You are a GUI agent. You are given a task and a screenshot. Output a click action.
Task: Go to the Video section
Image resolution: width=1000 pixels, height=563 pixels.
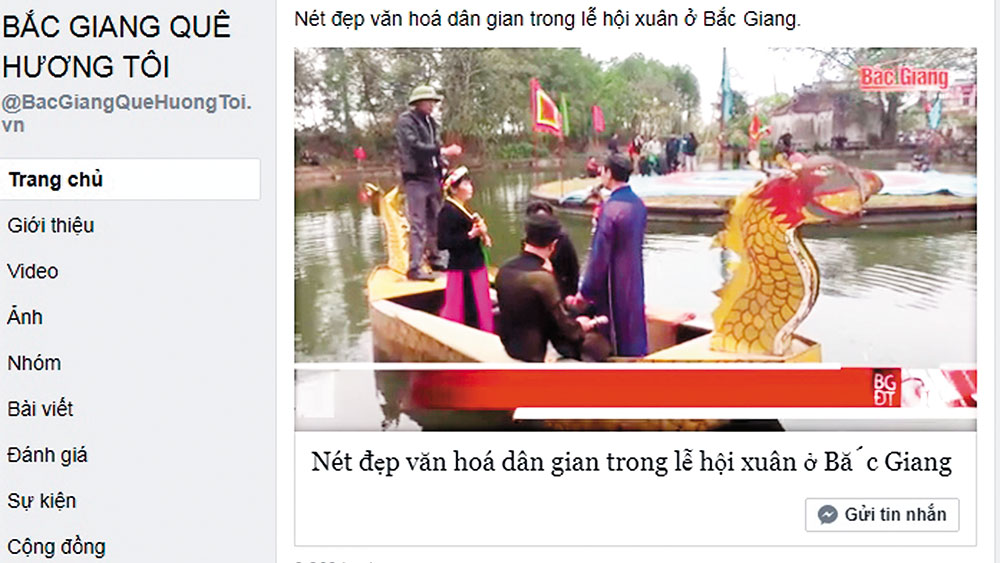(x=33, y=272)
